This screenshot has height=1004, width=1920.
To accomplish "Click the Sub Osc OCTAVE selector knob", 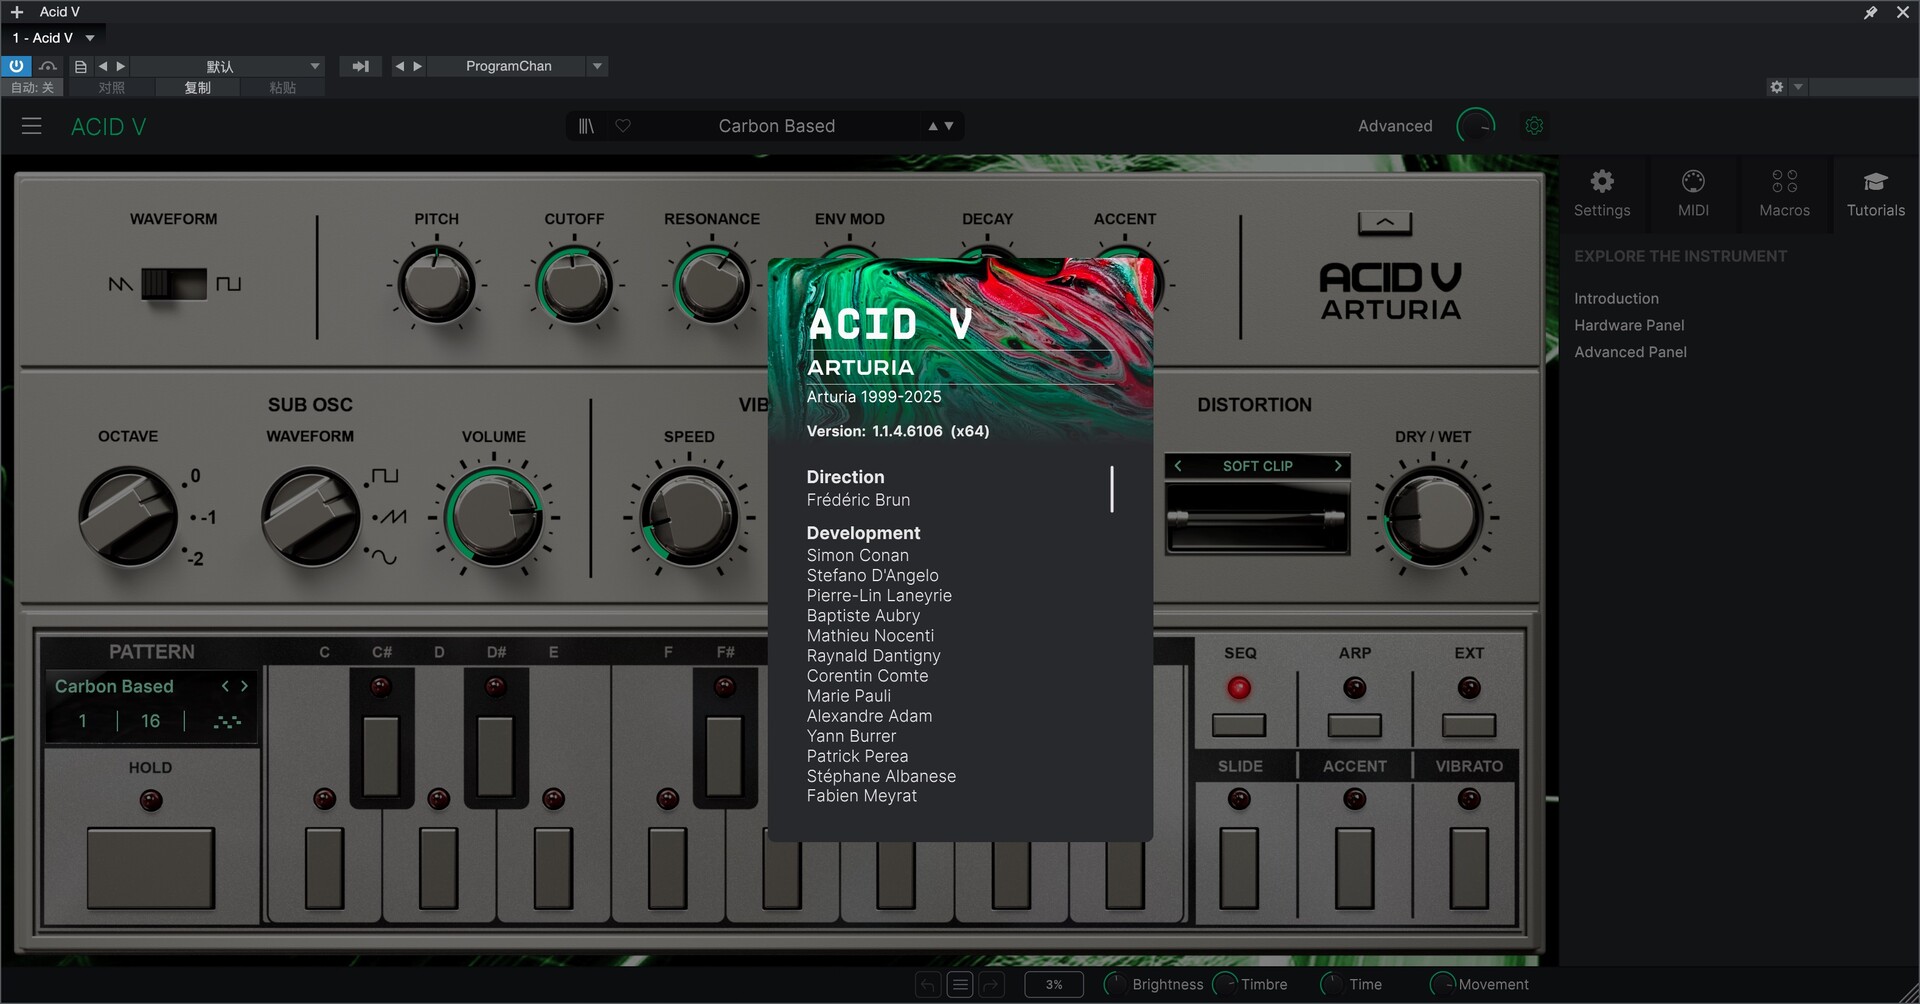I will click(x=128, y=517).
